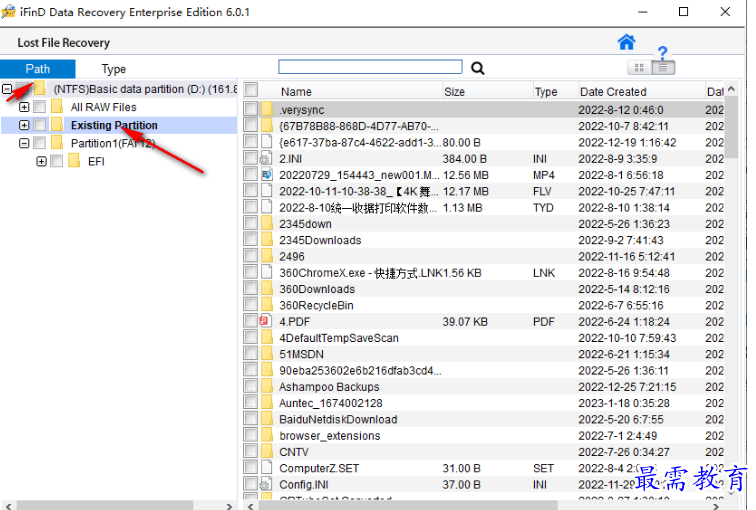Tick the All RAW Files tree checkbox
The height and width of the screenshot is (510, 756).
pos(40,107)
